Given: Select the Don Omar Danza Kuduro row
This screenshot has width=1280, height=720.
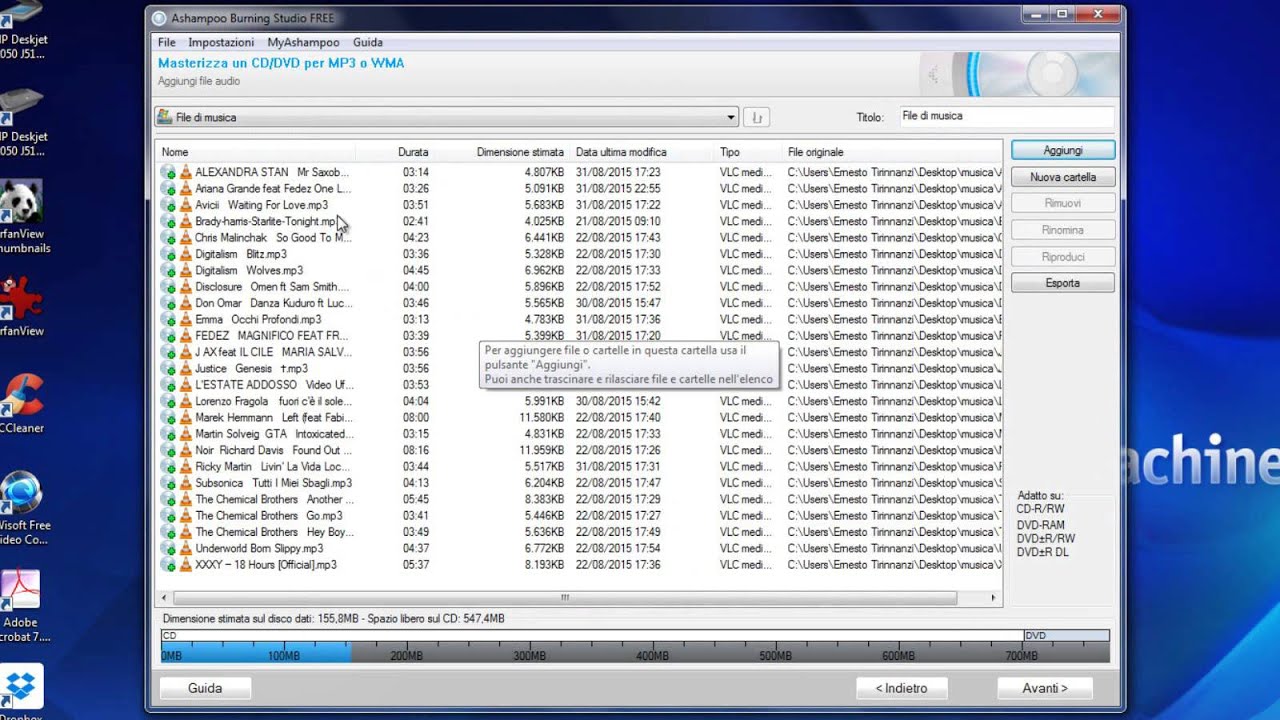Looking at the screenshot, I should point(580,303).
